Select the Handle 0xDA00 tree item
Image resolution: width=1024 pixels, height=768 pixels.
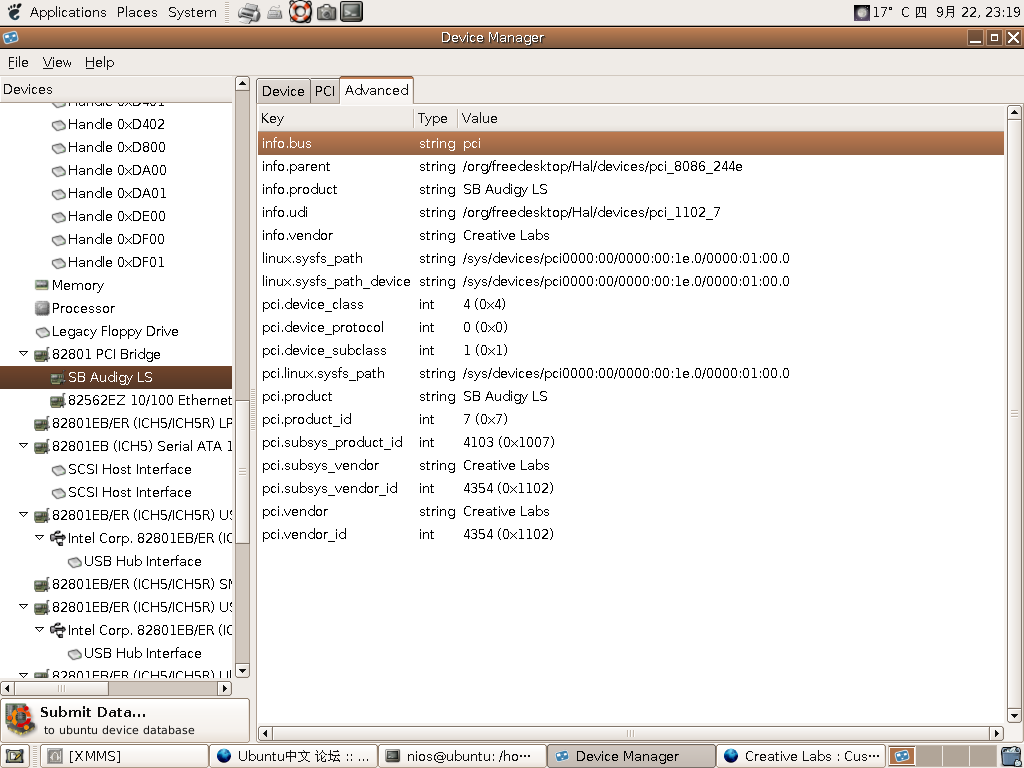coord(117,170)
